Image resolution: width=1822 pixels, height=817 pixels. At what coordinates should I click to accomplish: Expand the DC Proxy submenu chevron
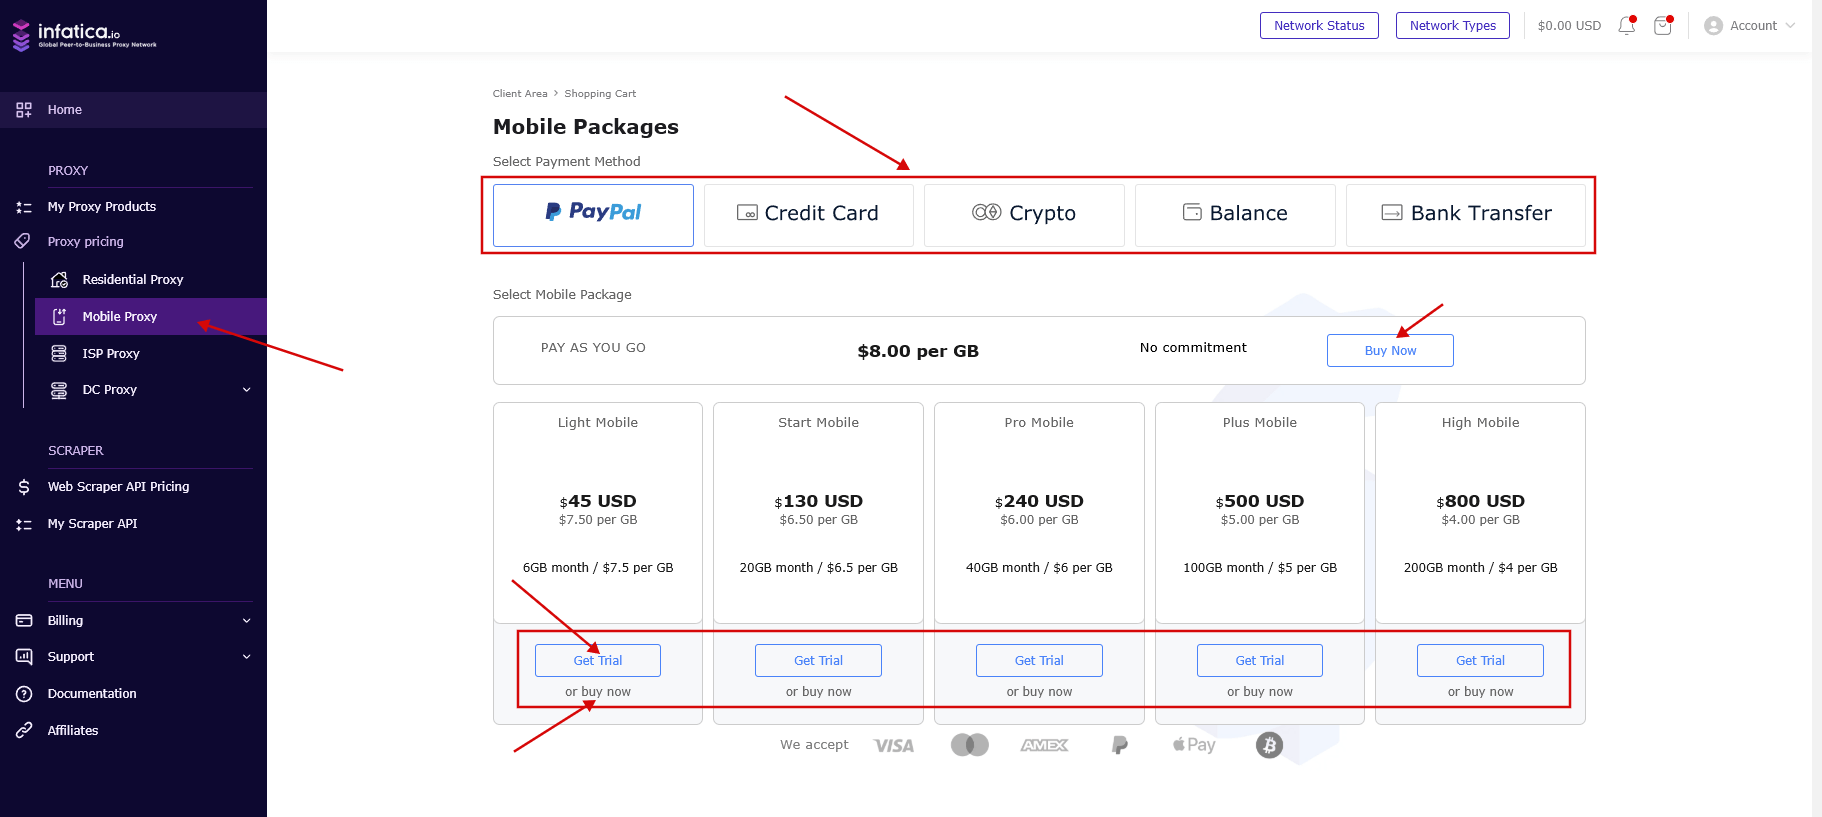[x=247, y=390]
